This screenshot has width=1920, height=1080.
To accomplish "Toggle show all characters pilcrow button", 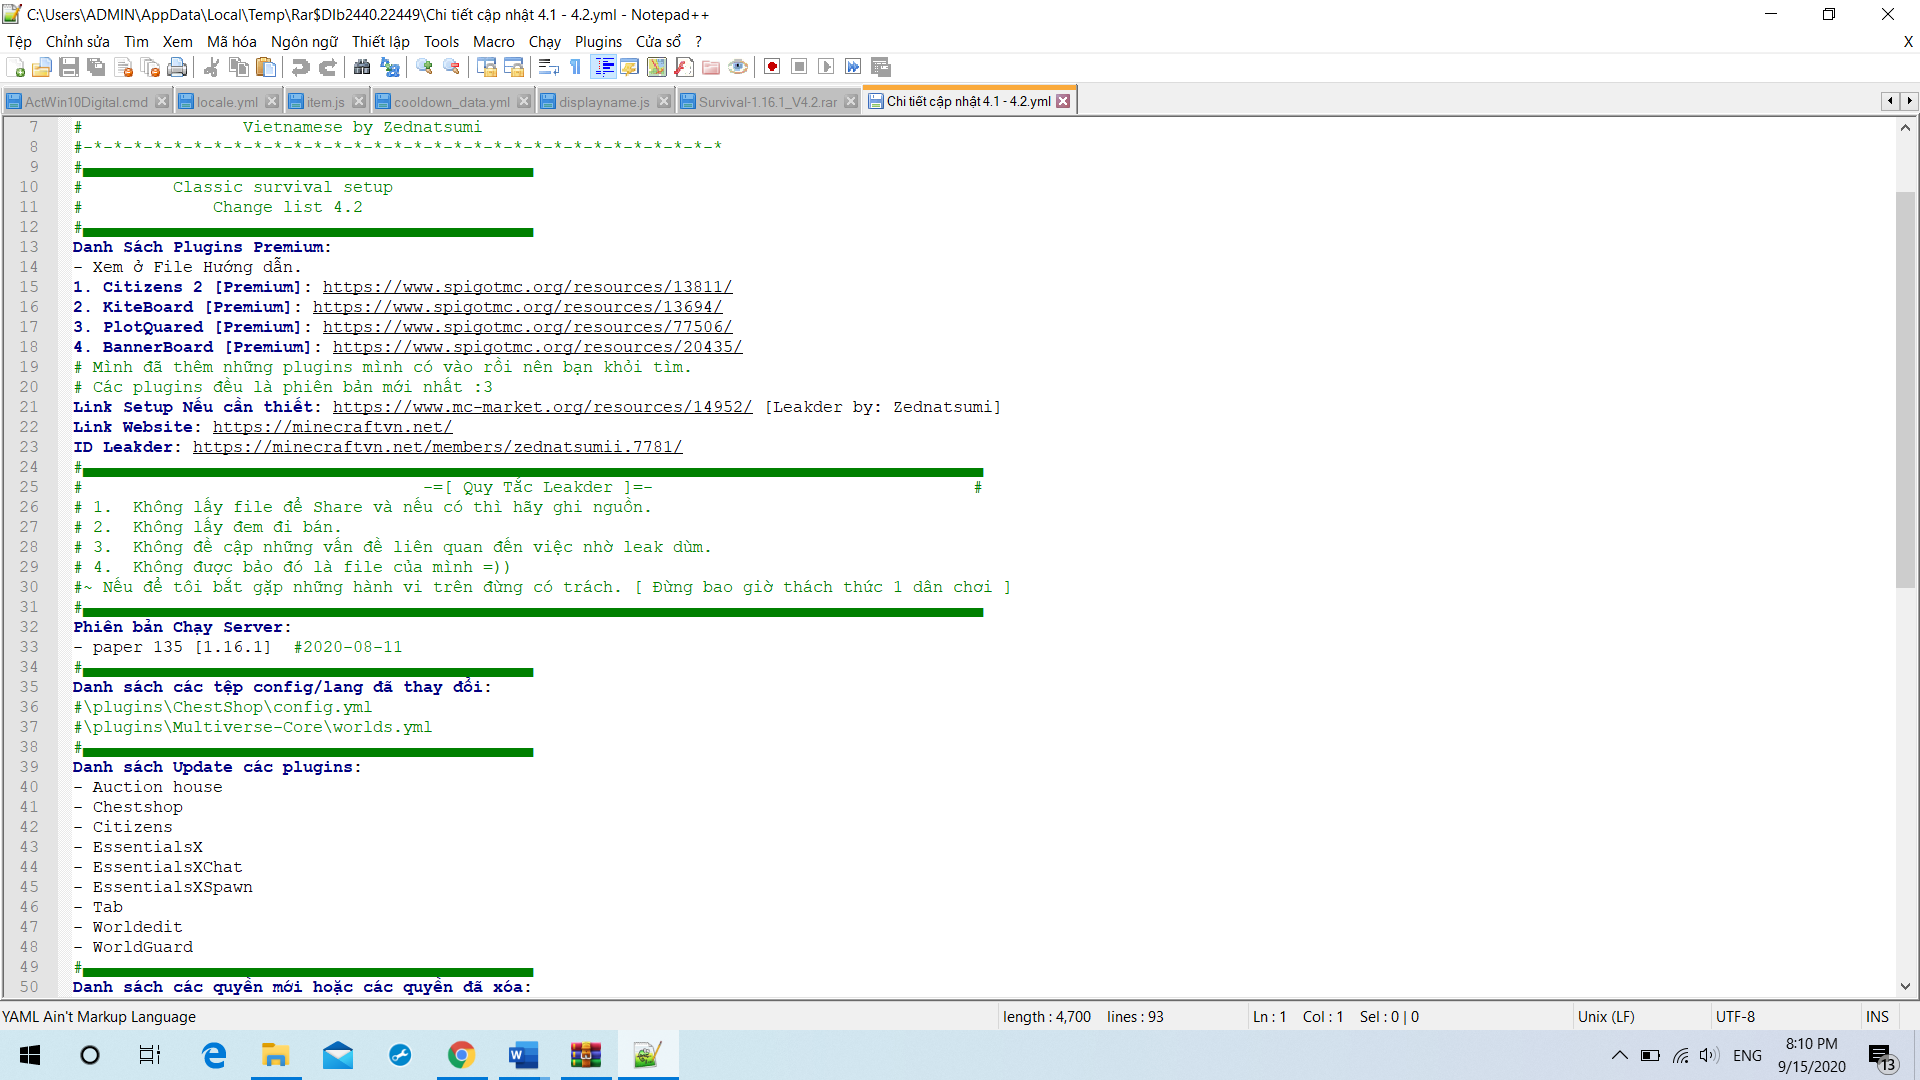I will tap(576, 67).
